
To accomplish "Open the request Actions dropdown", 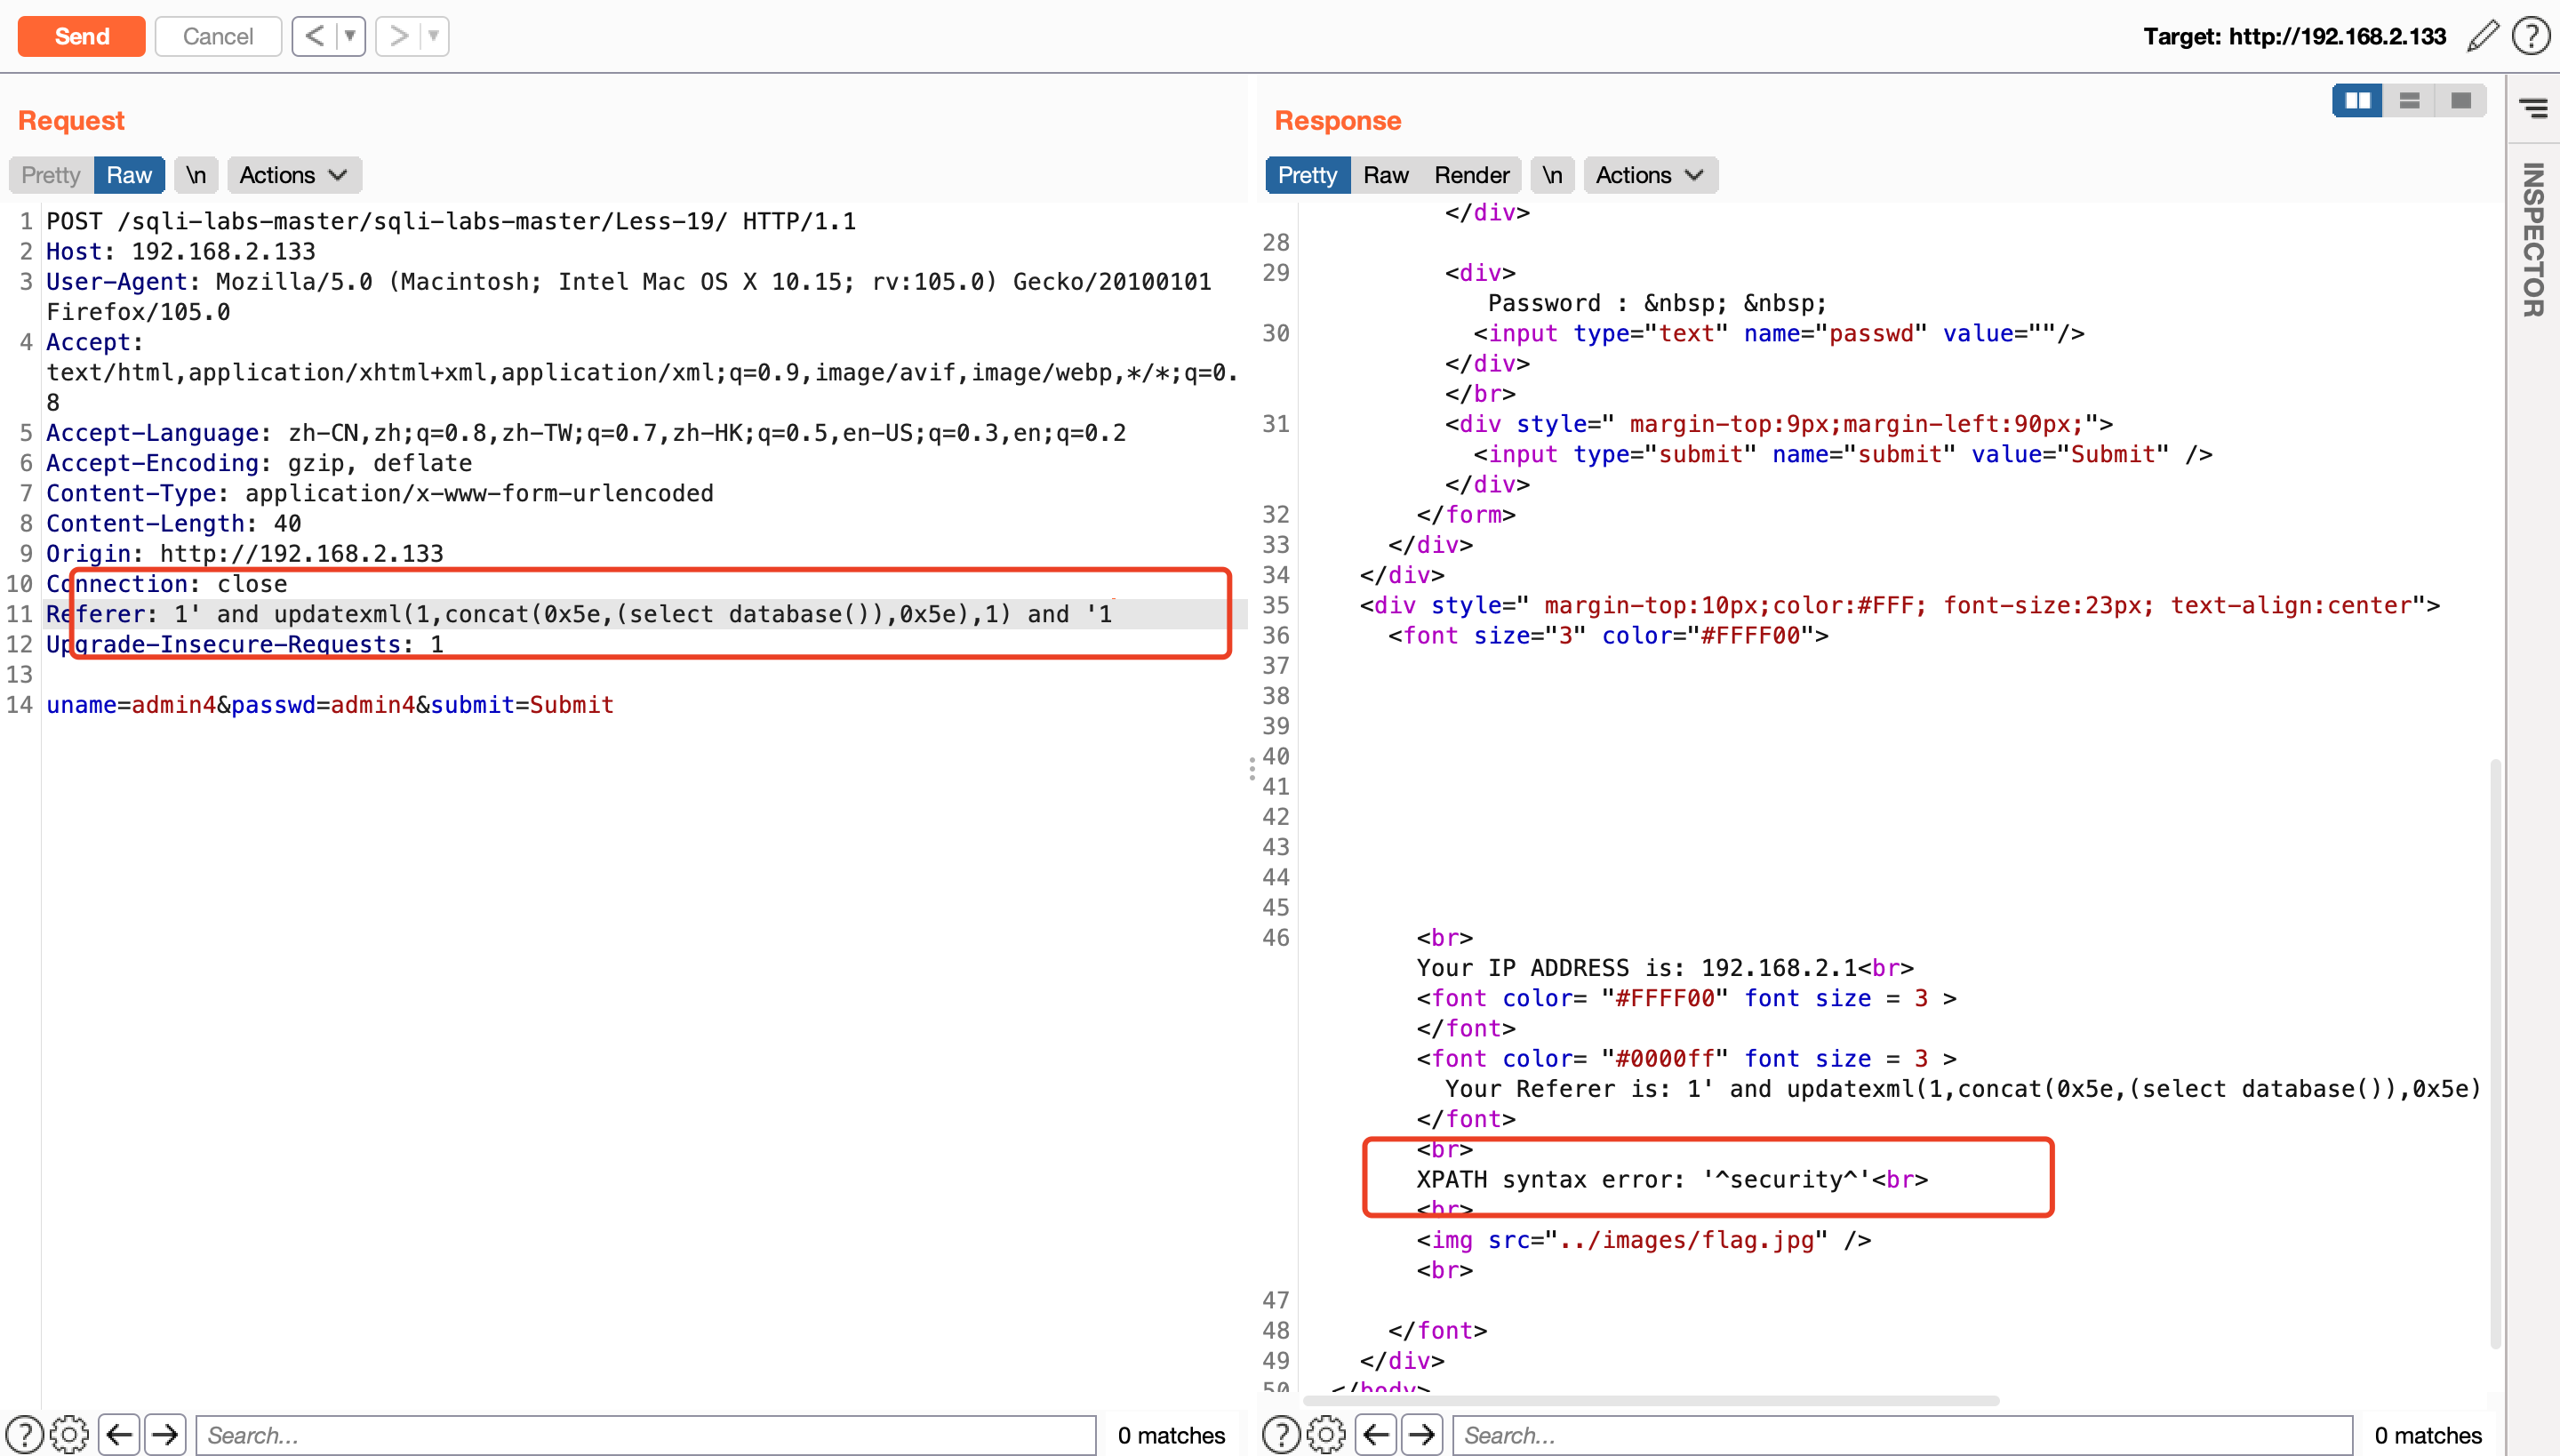I will coord(294,175).
